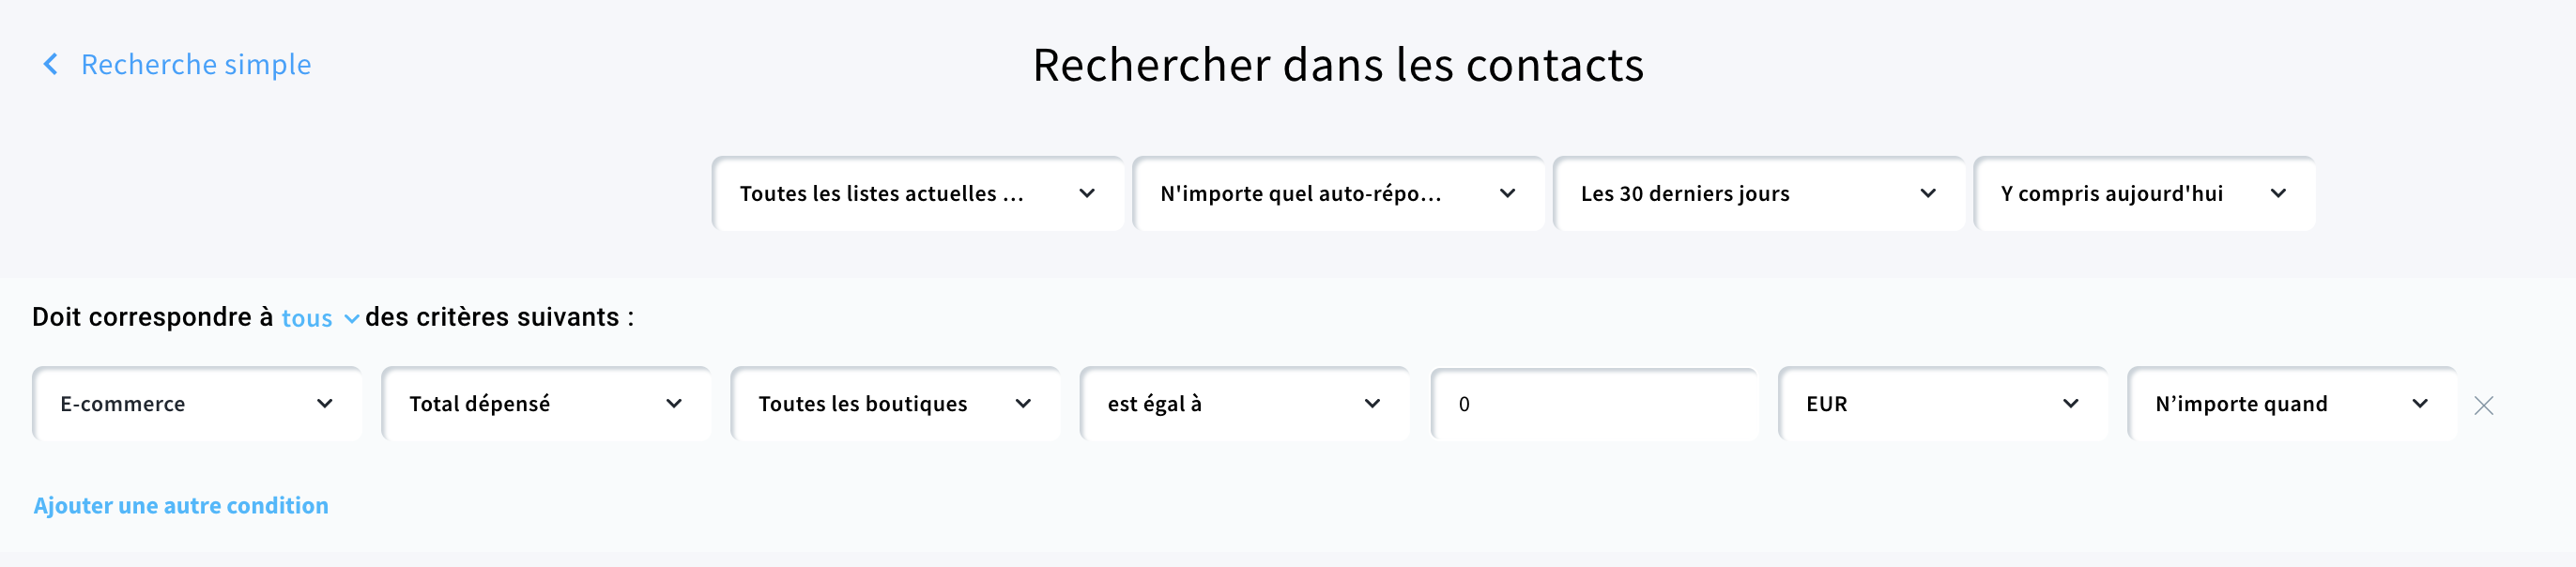Open the Y compris aujourd'hui dropdown
Viewport: 2576px width, 567px height.
[2143, 193]
